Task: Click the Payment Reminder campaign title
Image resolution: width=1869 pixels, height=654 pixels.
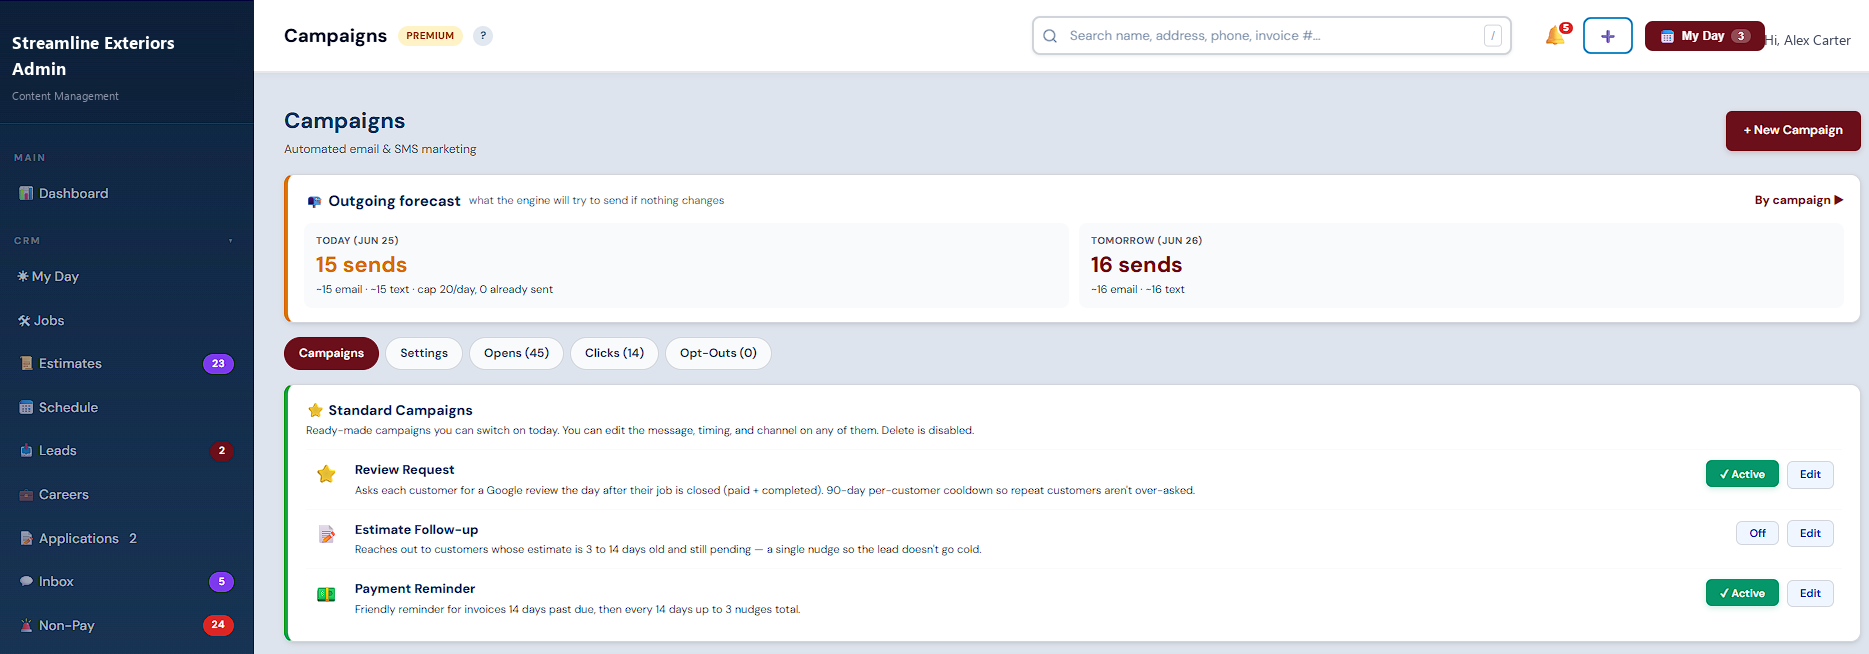Action: (415, 589)
